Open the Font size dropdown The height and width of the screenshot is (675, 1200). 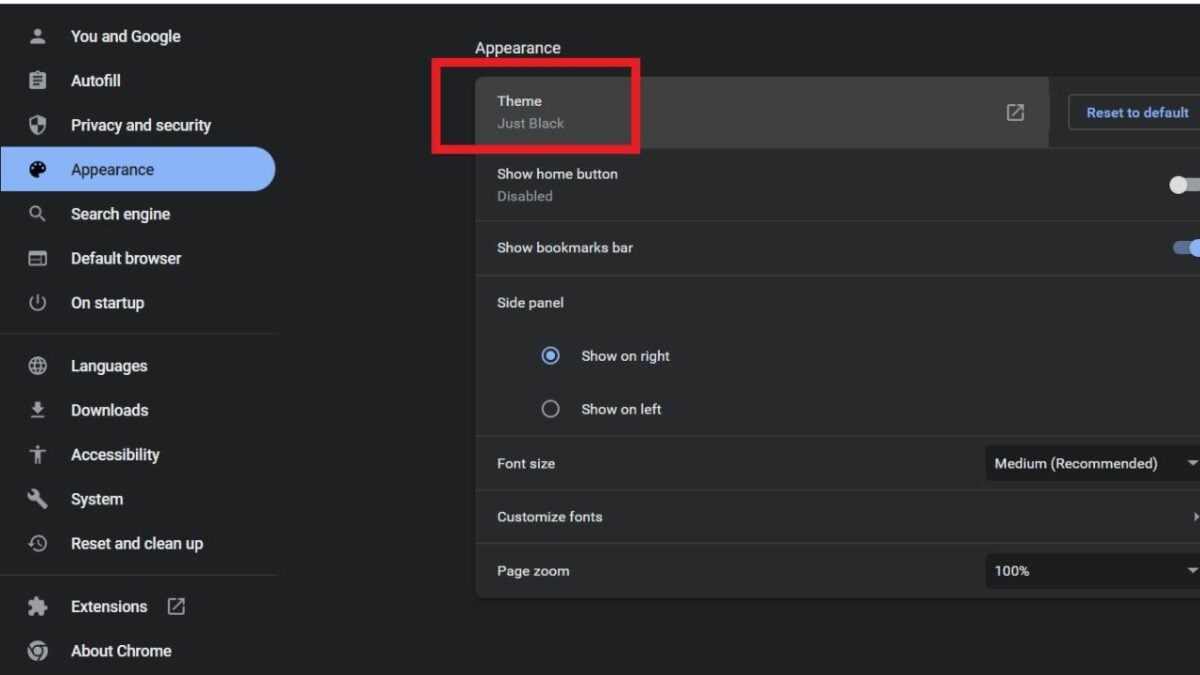coord(1090,463)
